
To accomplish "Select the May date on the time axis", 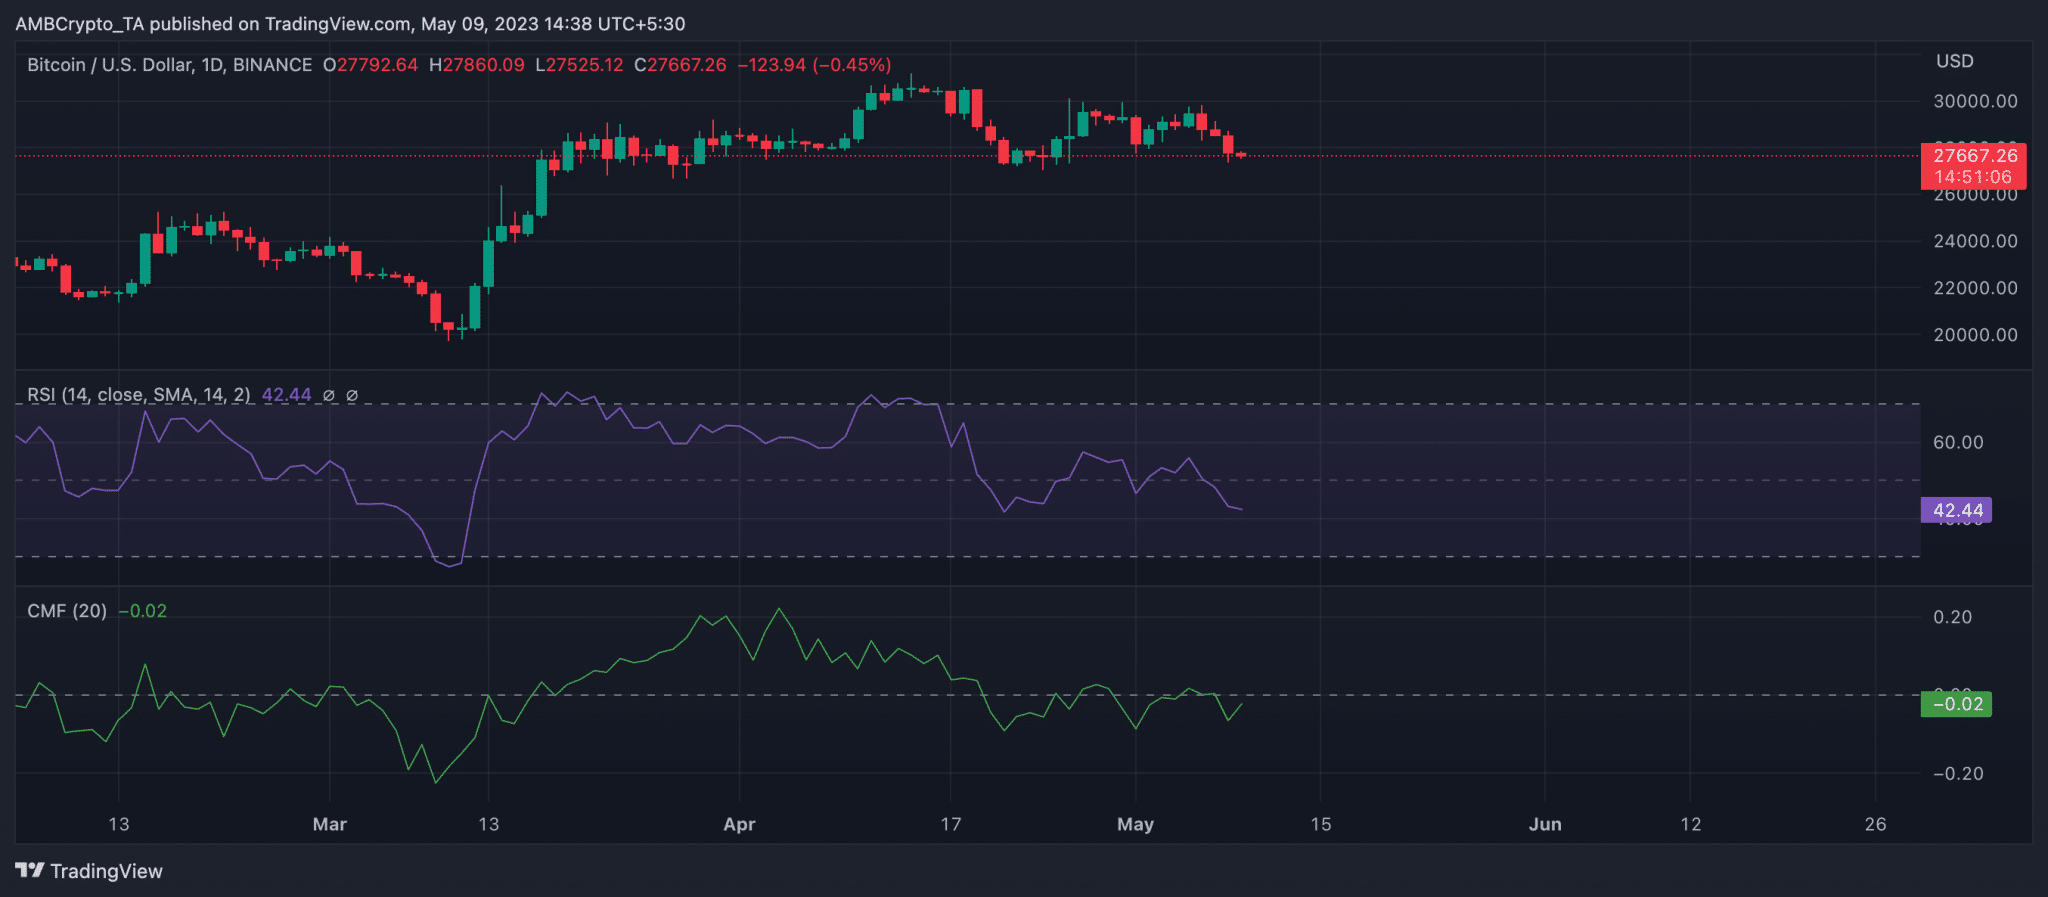I will tap(1135, 824).
